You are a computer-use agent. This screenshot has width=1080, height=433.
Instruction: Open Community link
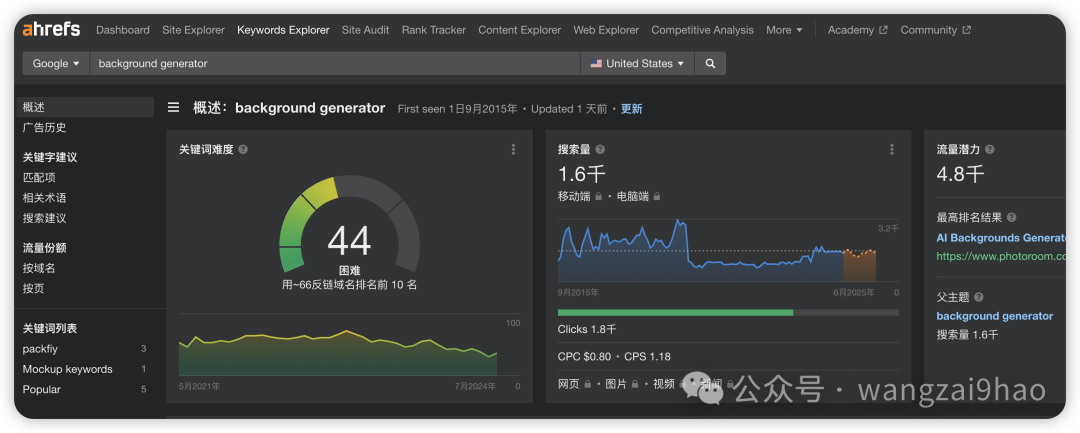(x=928, y=30)
